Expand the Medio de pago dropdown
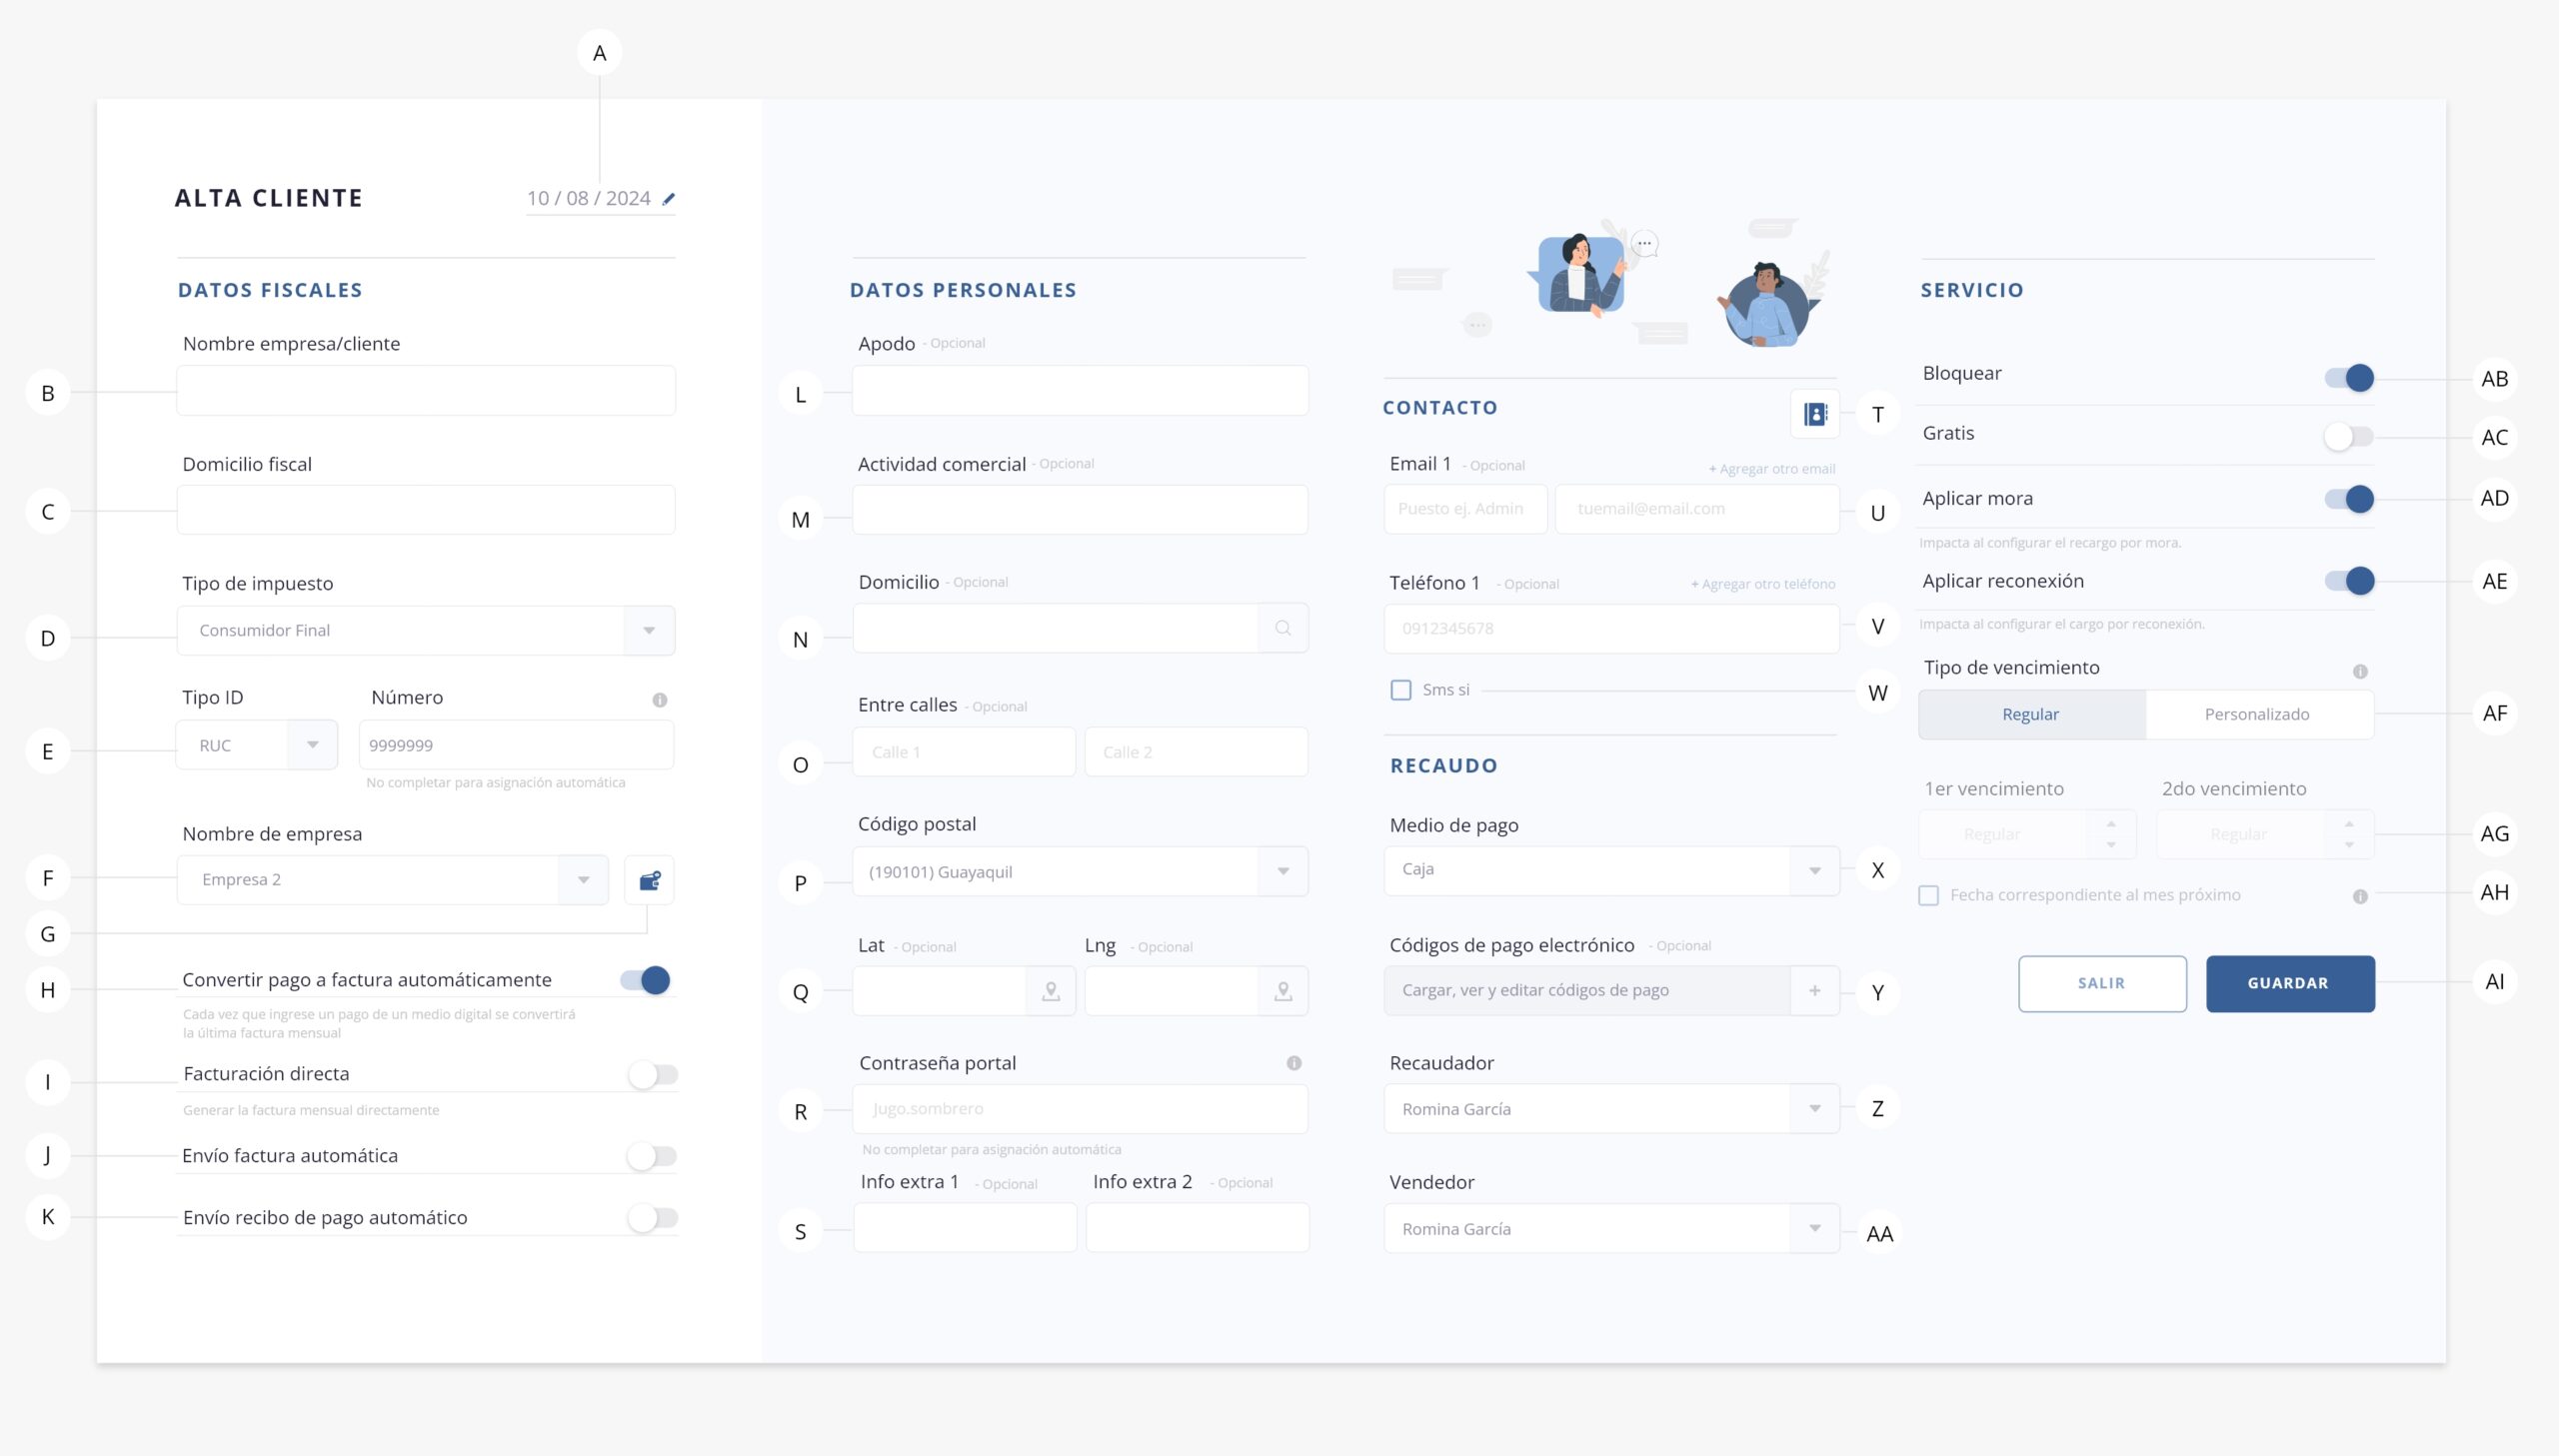Image resolution: width=2559 pixels, height=1456 pixels. pyautogui.click(x=1814, y=870)
